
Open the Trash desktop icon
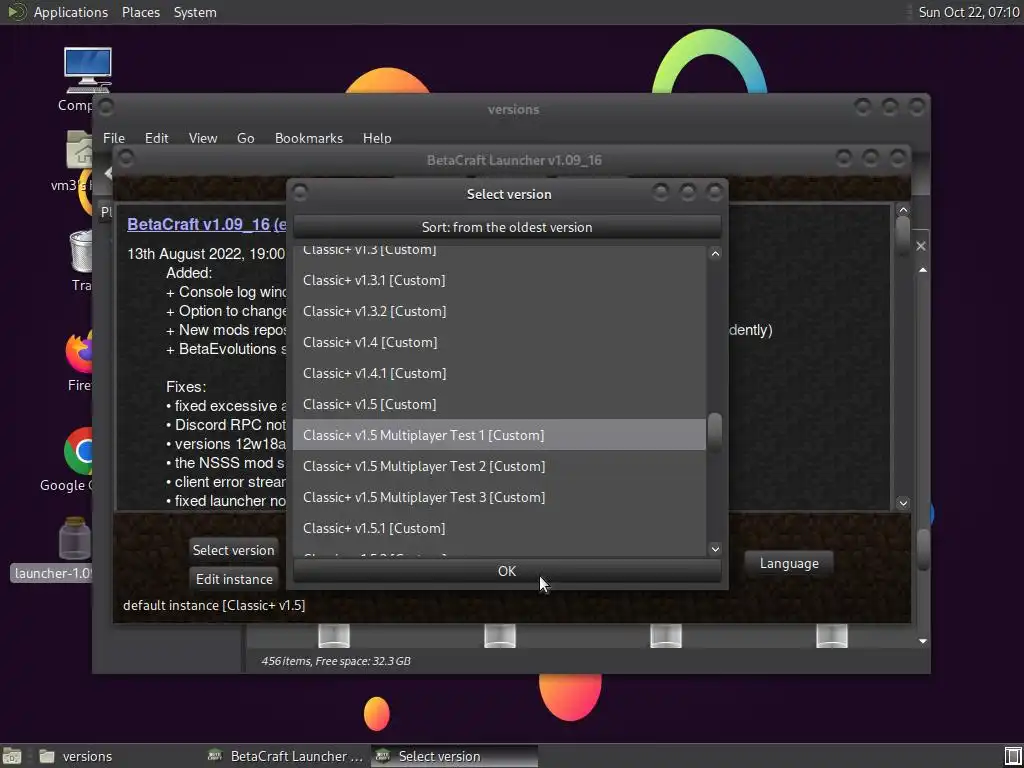[x=81, y=251]
